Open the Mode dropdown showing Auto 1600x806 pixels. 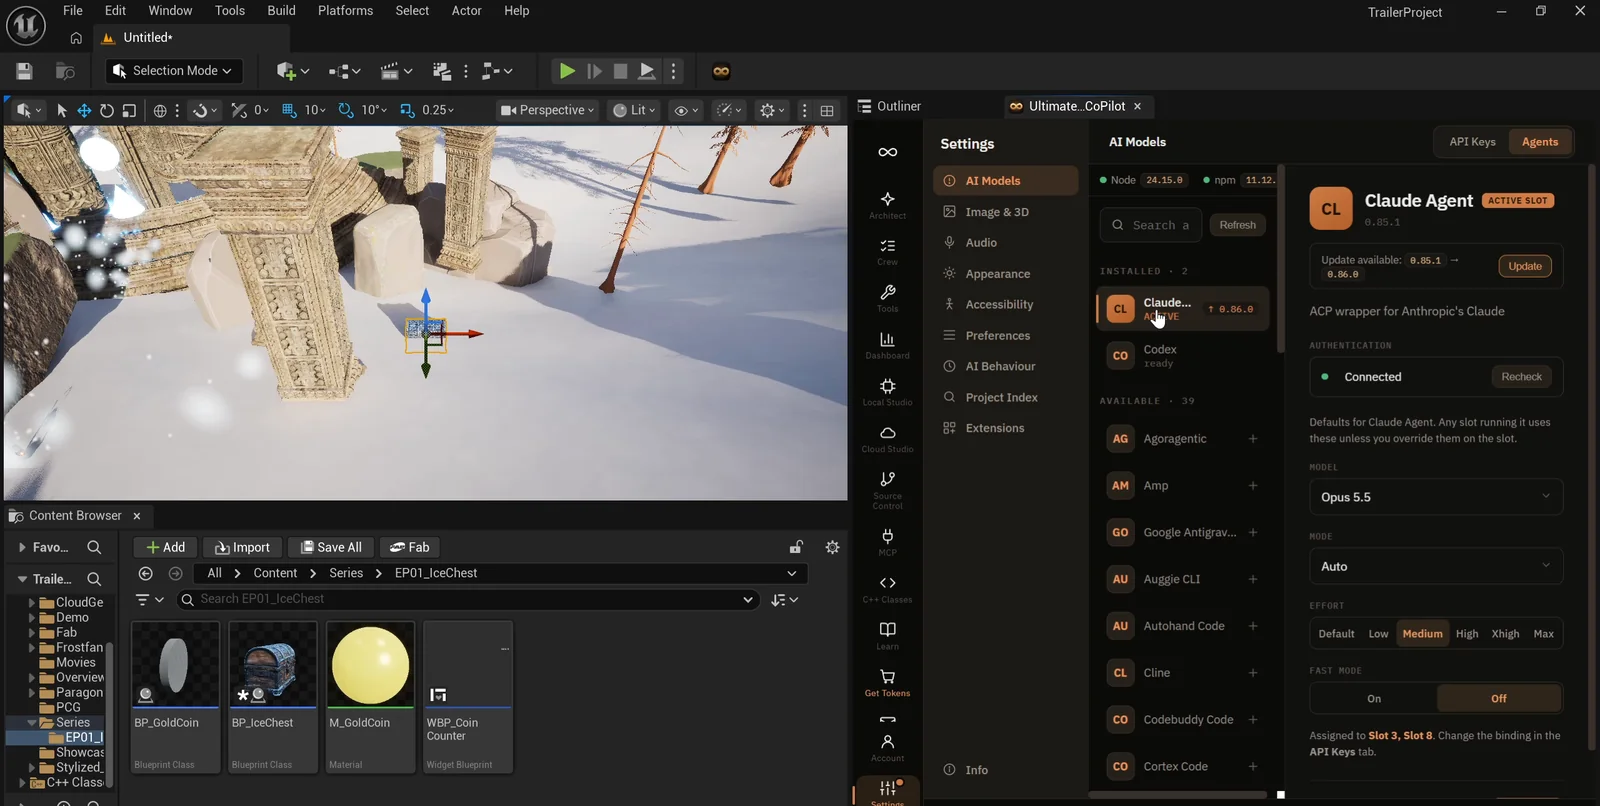1436,566
